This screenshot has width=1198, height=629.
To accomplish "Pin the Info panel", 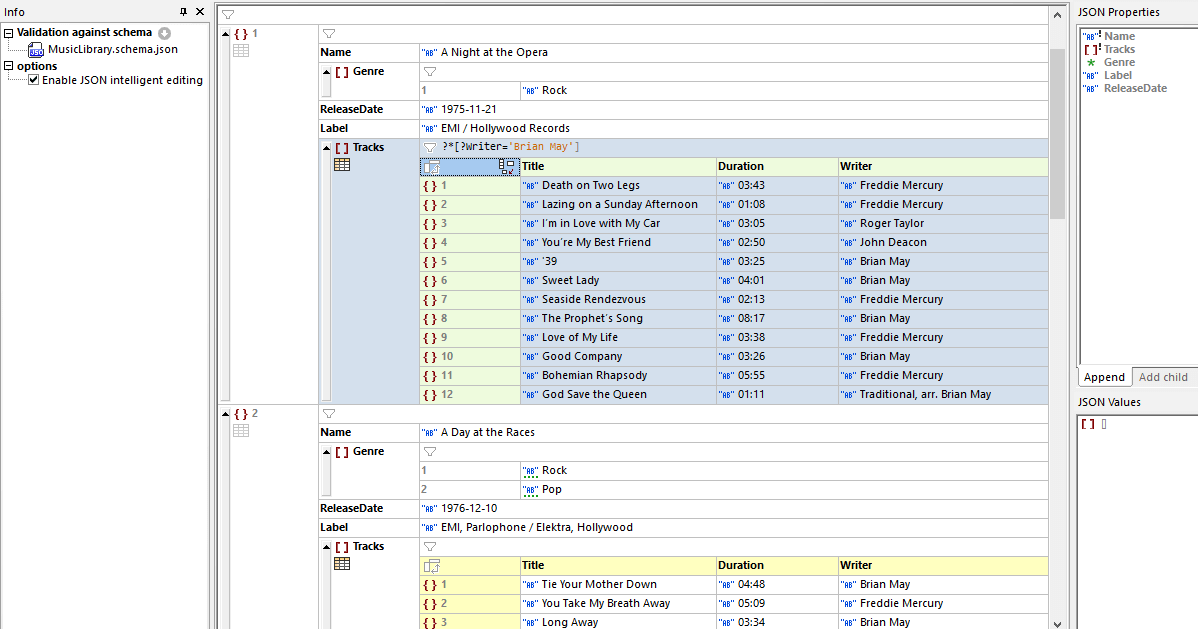I will tap(183, 12).
